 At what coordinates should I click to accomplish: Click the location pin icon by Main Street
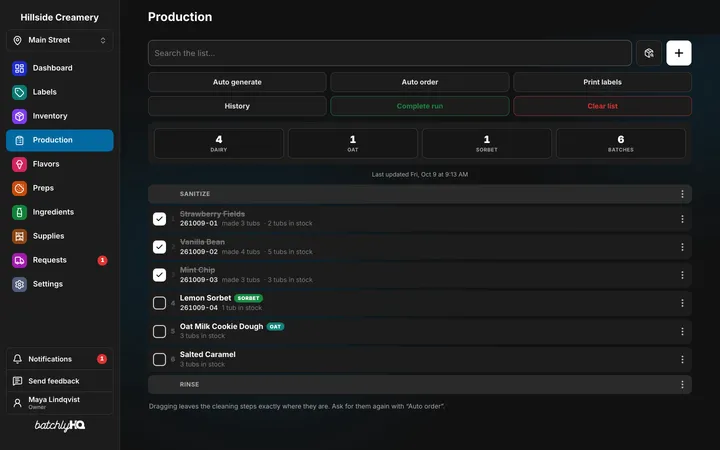click(17, 40)
